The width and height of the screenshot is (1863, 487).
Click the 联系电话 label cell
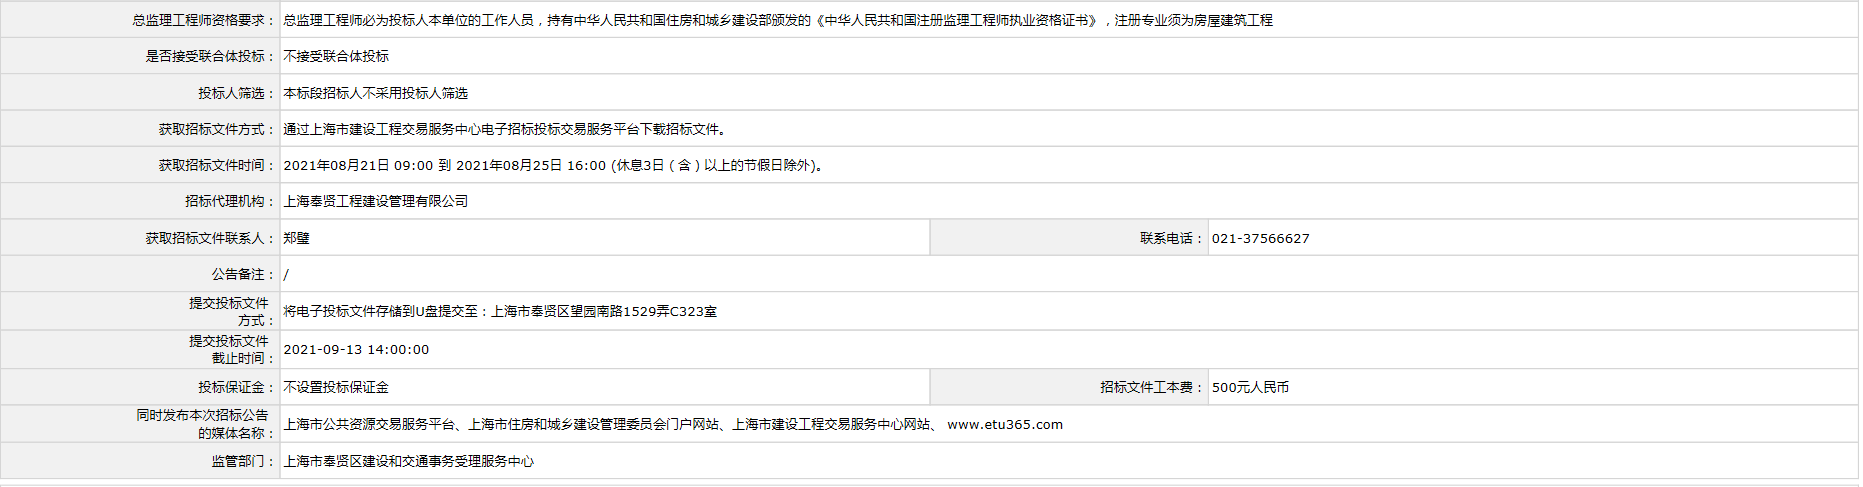coord(1172,239)
